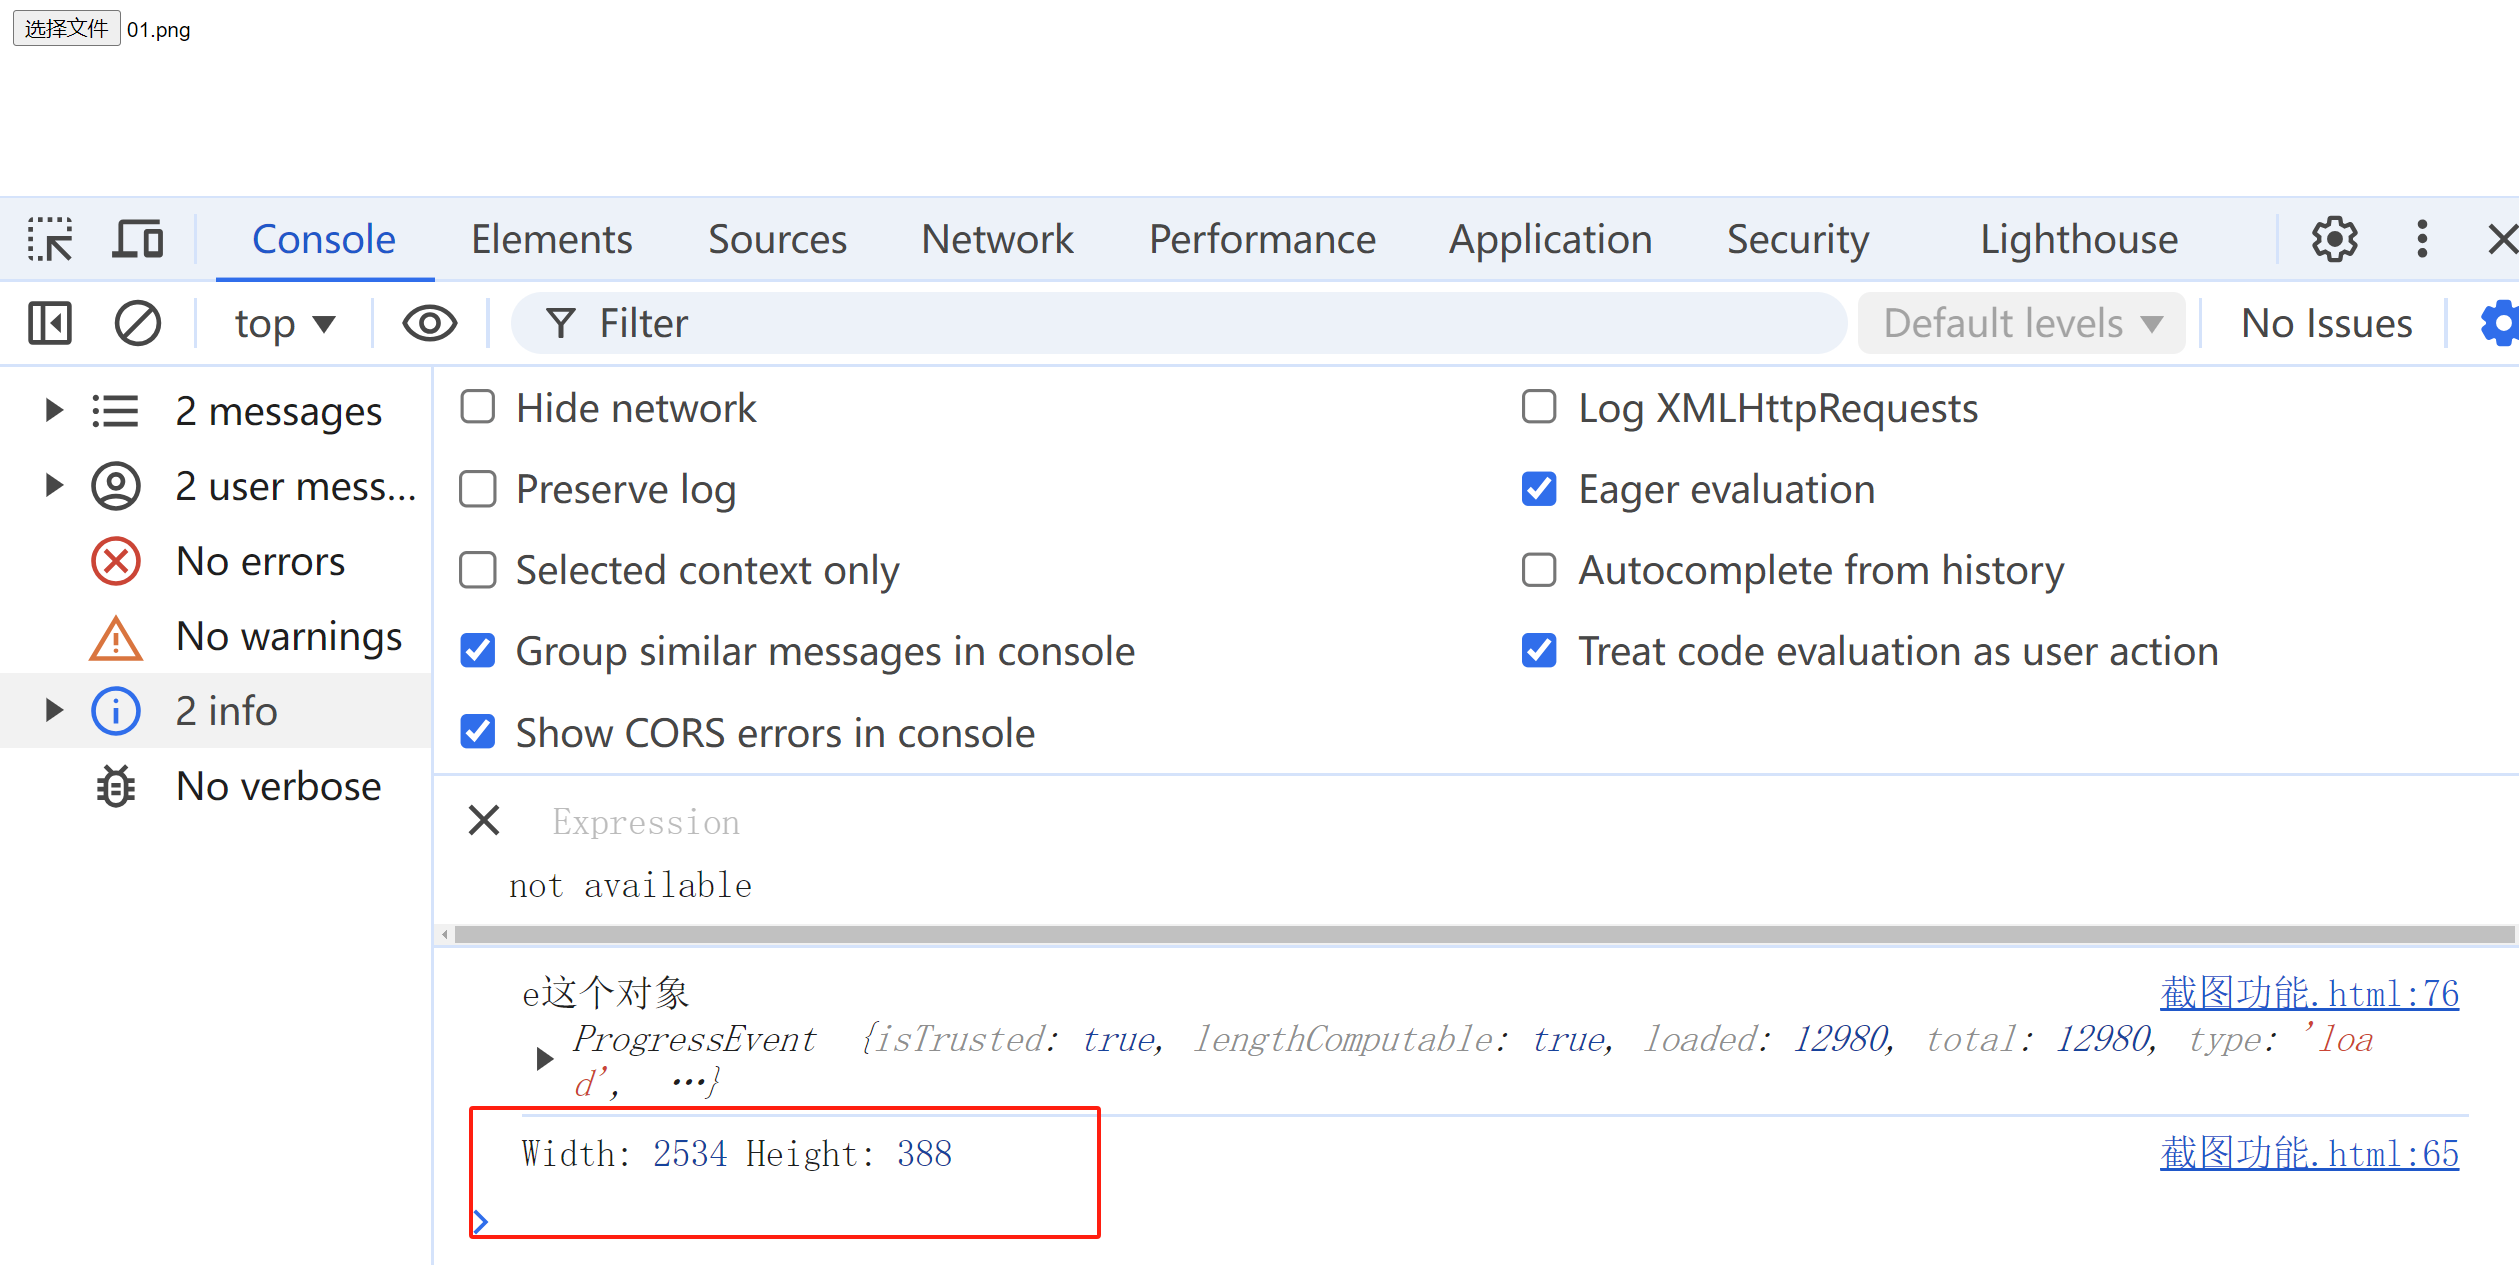The image size is (2519, 1265).
Task: Open the top context dropdown
Action: (284, 324)
